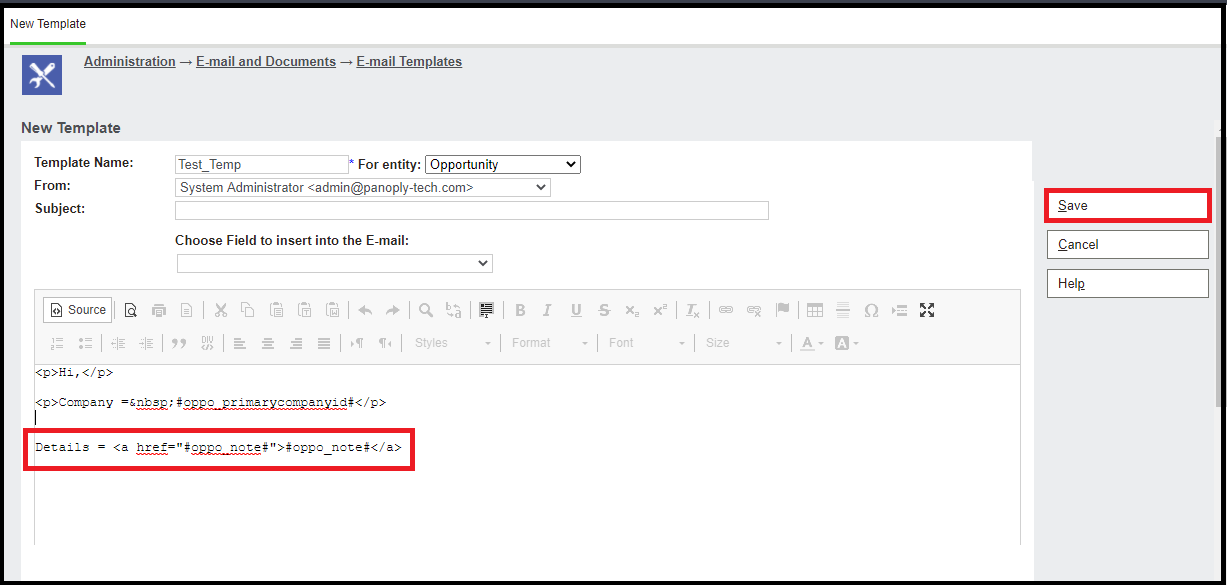Click Paste as plain text icon
Image resolution: width=1227 pixels, height=585 pixels.
pos(305,310)
